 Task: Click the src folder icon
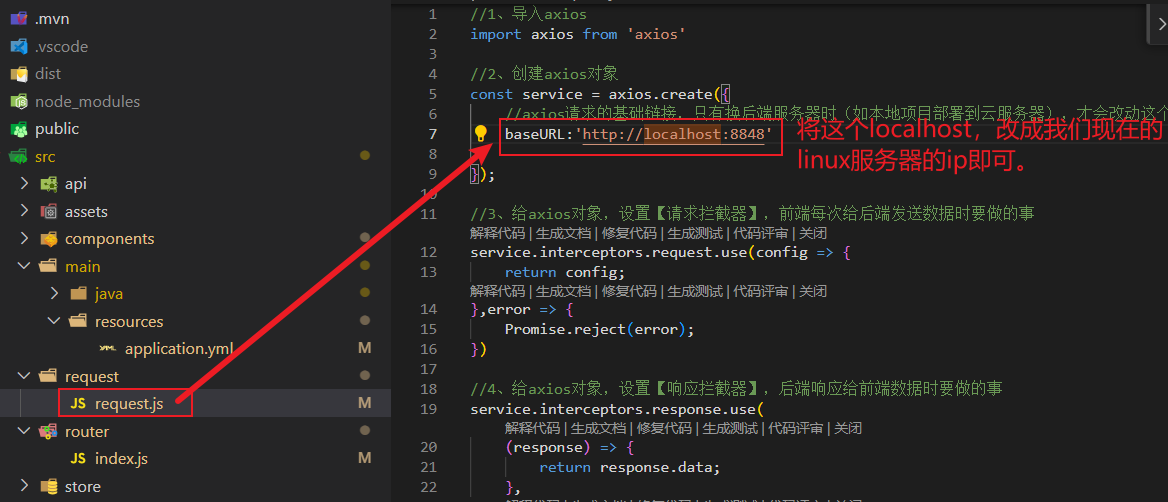coord(17,156)
